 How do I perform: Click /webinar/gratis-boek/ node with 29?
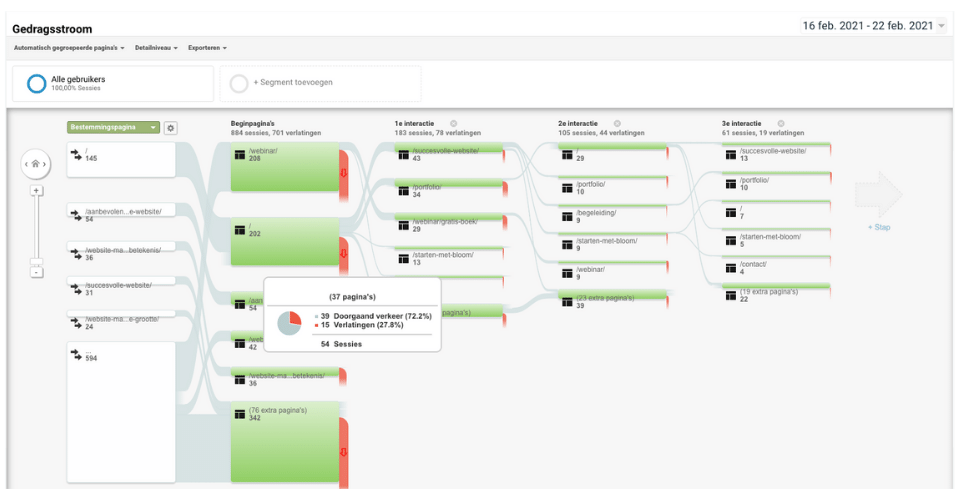[x=449, y=218]
